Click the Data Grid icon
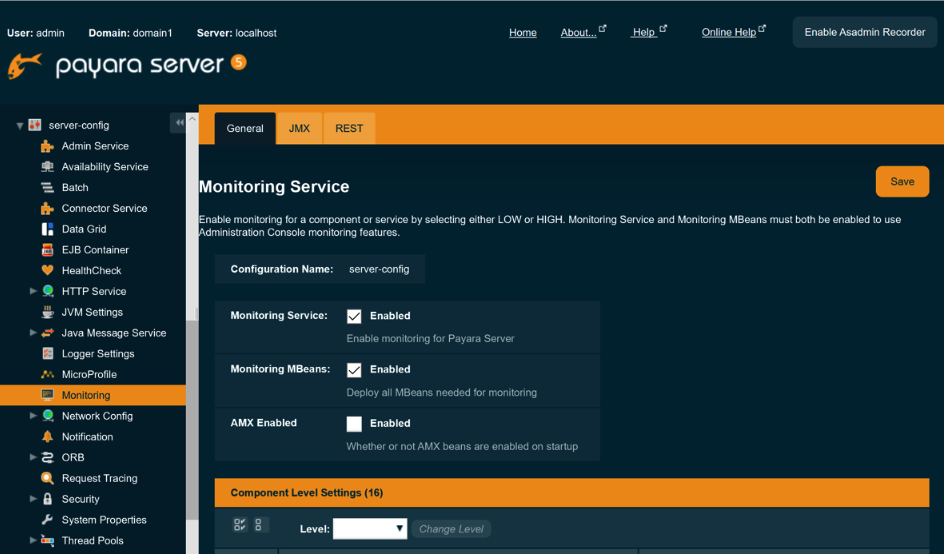 pos(47,229)
